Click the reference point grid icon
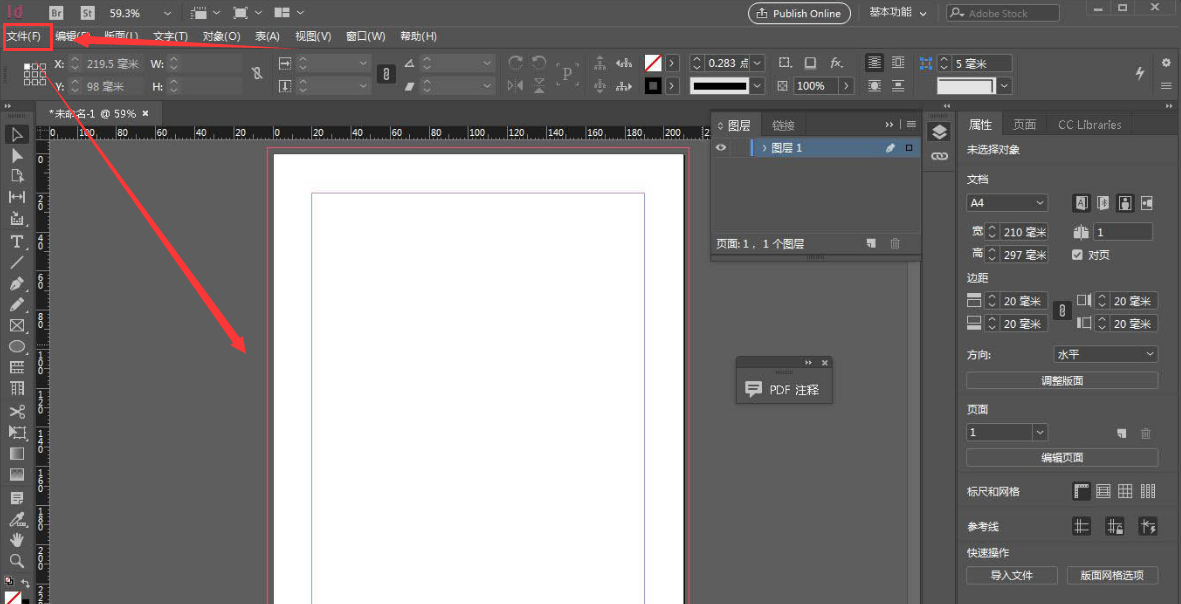1181x604 pixels. coord(35,74)
